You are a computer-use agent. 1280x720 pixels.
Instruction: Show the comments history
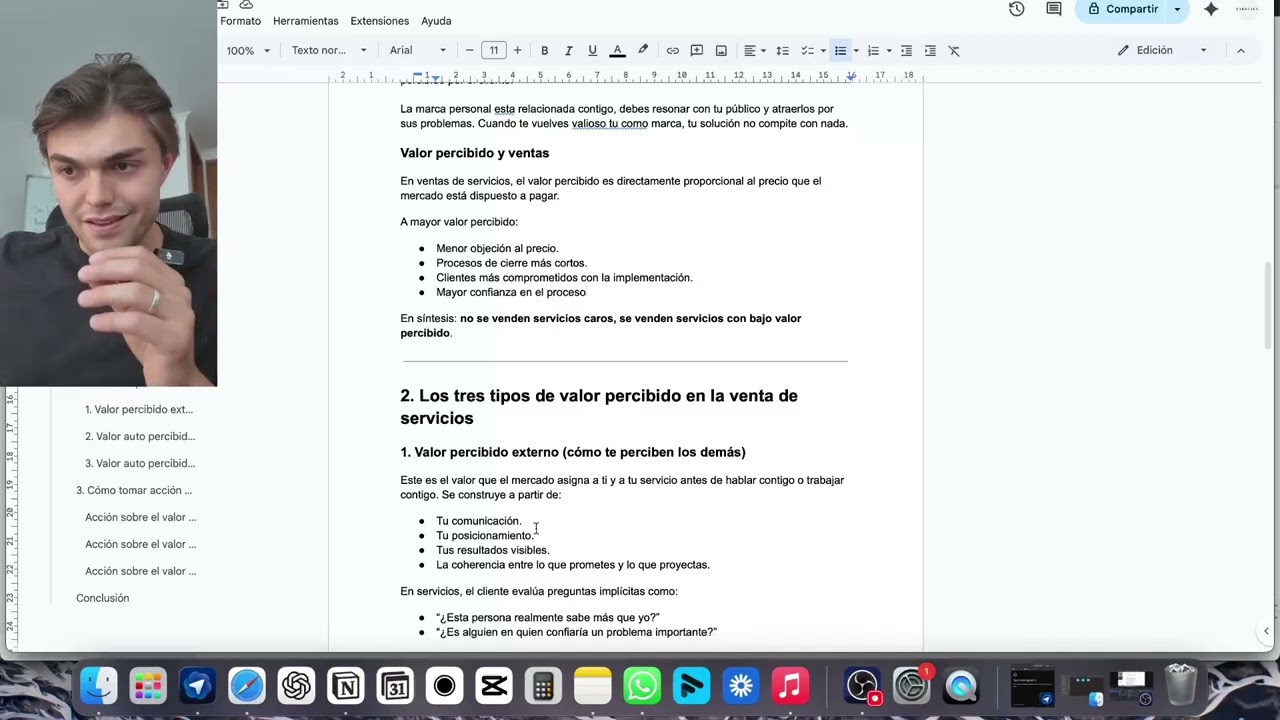(x=1054, y=9)
